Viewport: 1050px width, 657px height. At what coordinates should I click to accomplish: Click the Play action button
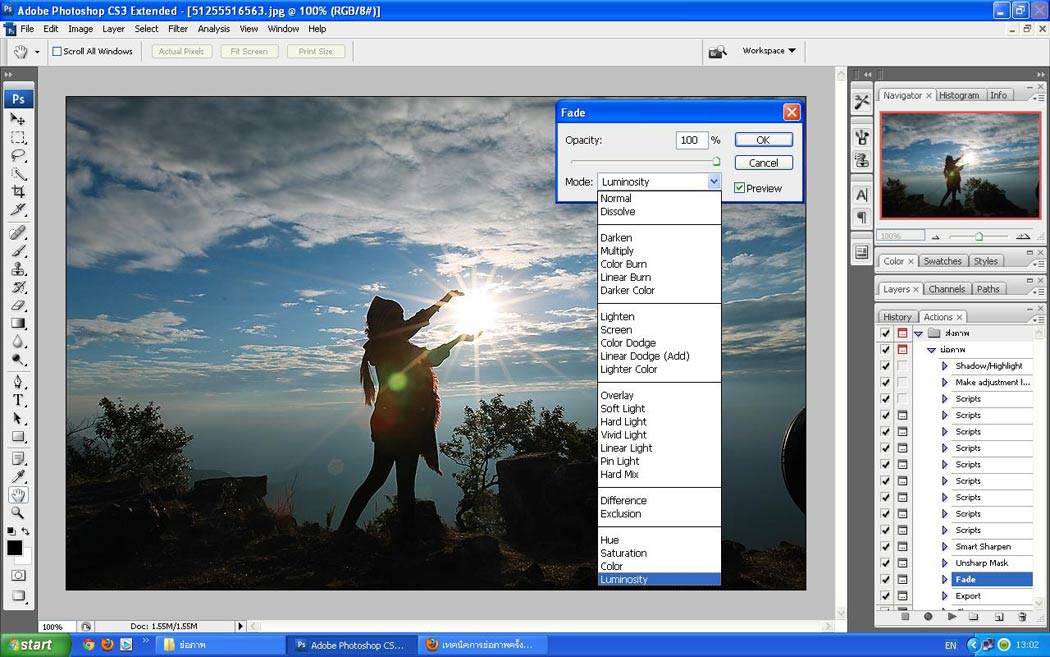pos(952,617)
